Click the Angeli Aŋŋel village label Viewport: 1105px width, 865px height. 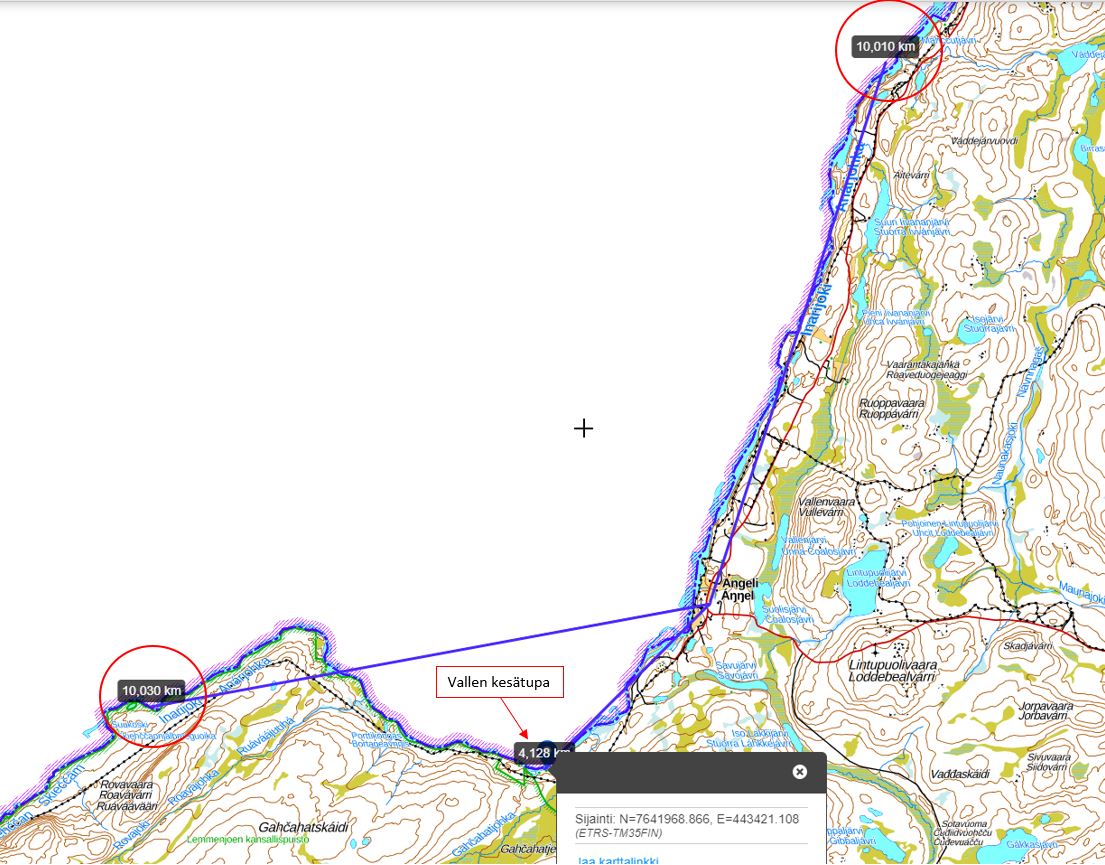click(x=739, y=589)
